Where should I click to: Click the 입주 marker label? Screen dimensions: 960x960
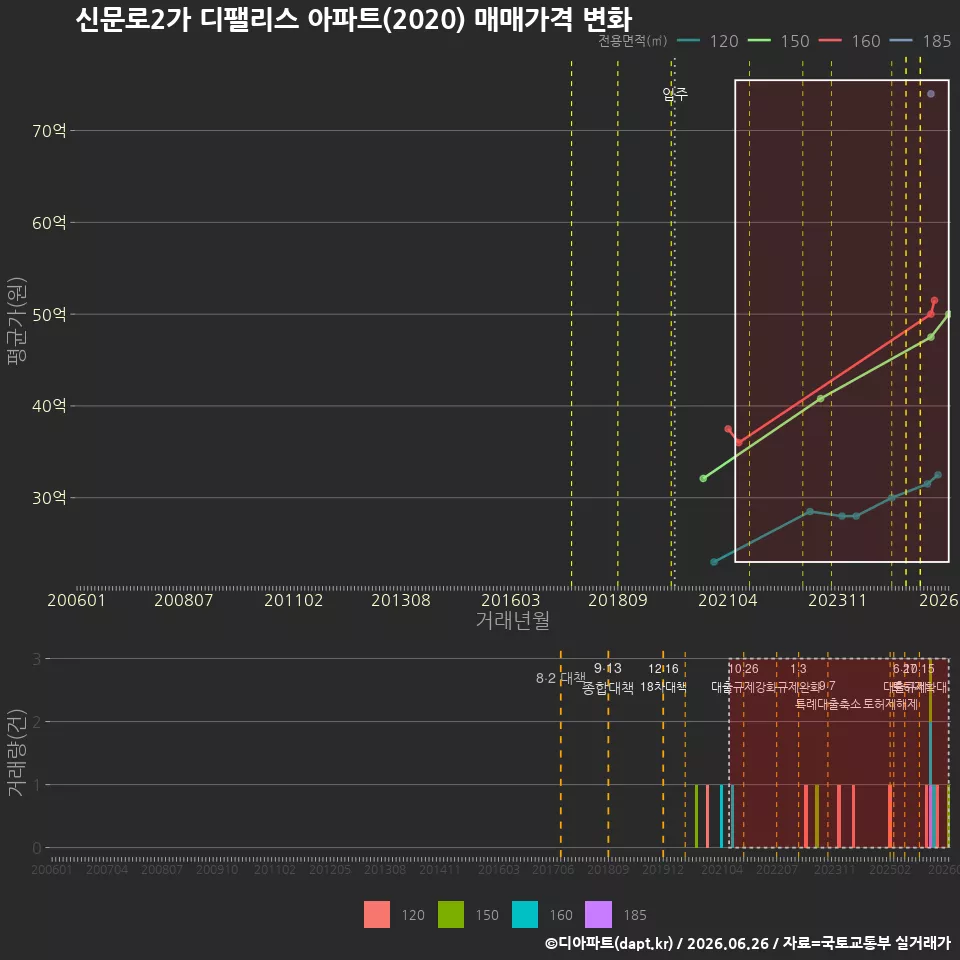coord(675,94)
